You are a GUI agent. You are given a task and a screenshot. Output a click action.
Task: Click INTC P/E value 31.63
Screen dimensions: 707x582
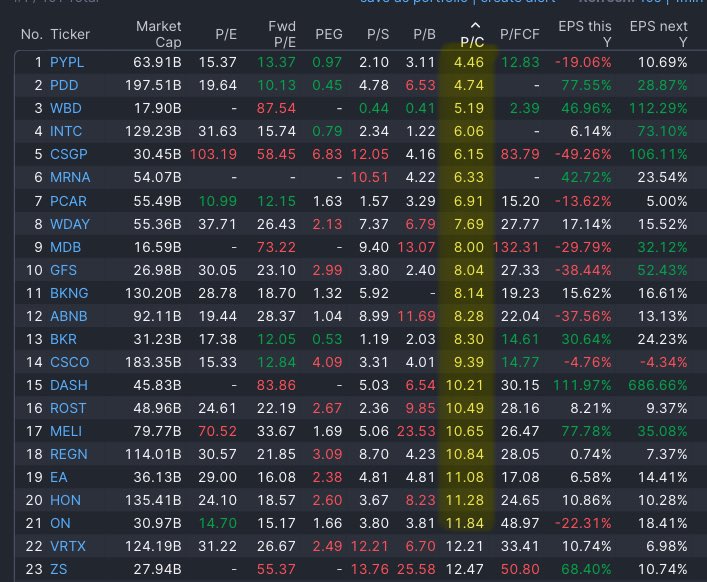(217, 131)
